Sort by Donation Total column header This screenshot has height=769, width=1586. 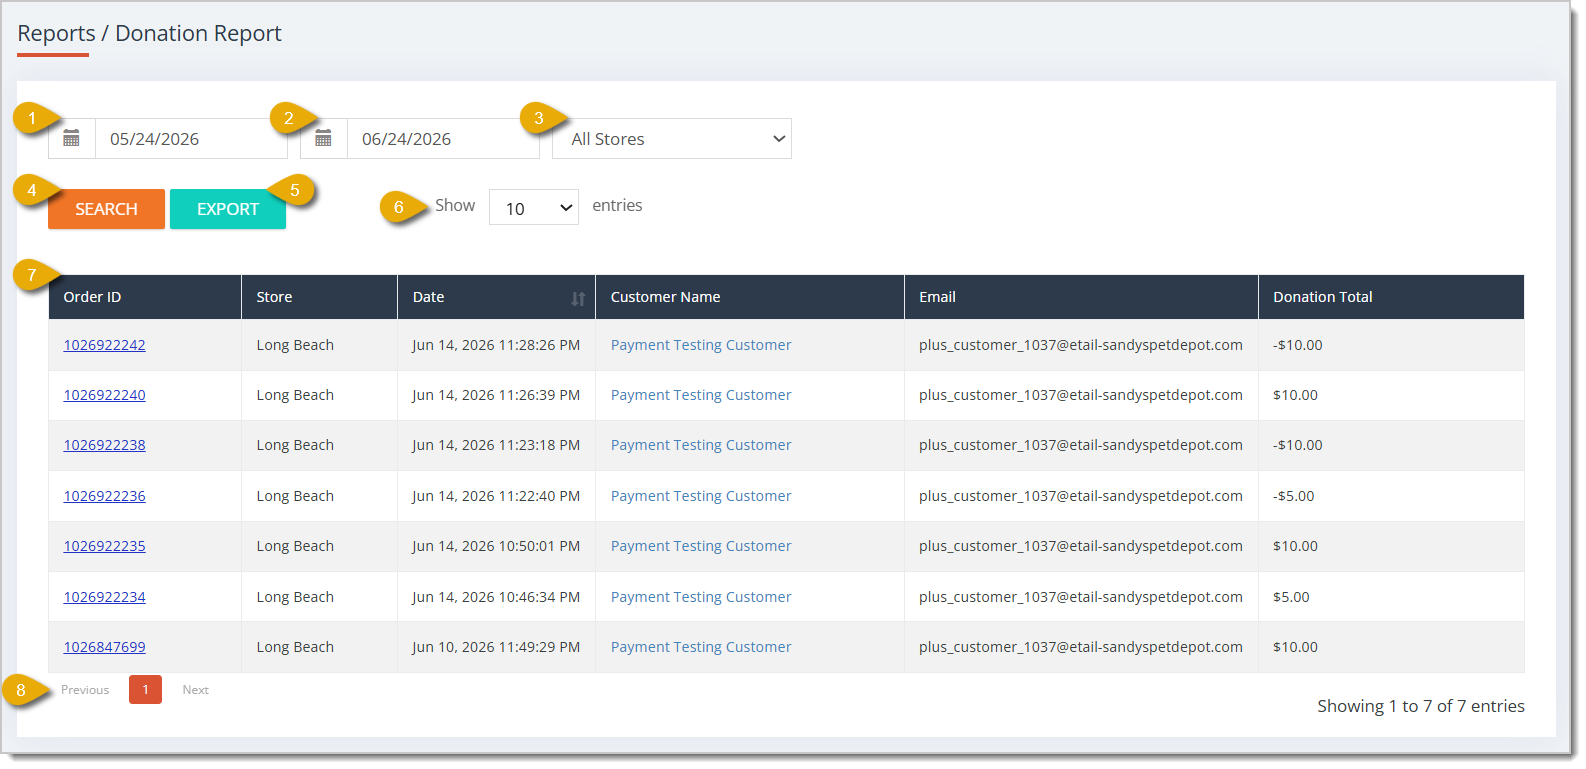tap(1391, 297)
